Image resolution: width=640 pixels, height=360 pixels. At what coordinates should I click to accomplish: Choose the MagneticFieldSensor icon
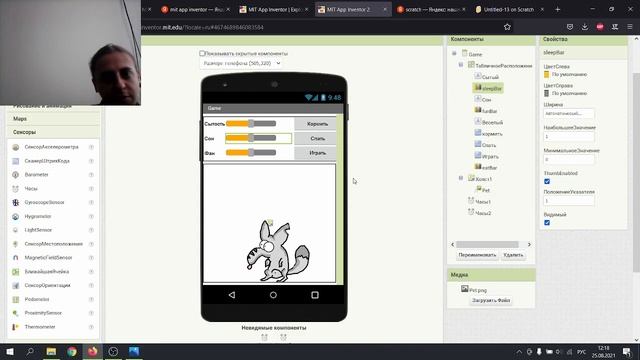pyautogui.click(x=16, y=258)
